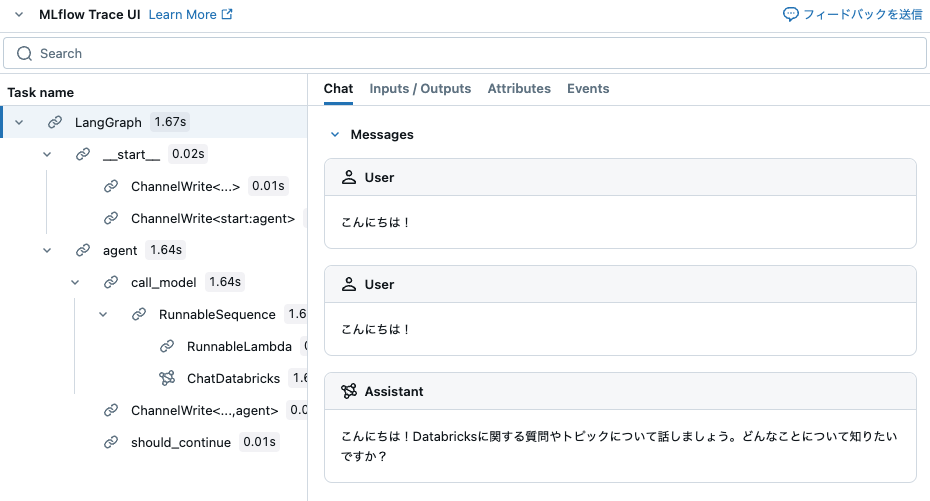Viewport: 930px width, 501px height.
Task: Select the ChannelWrite<...> span row
Action: [x=154, y=186]
